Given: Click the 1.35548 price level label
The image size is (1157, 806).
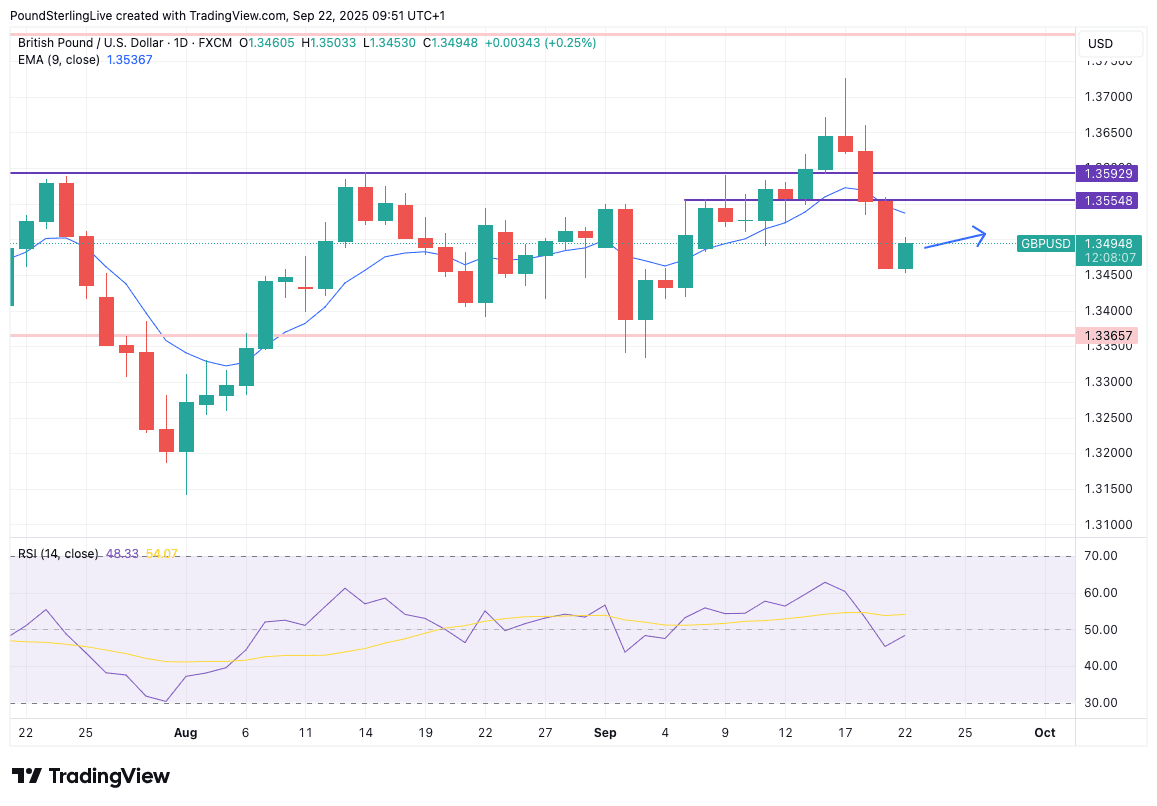Looking at the screenshot, I should pyautogui.click(x=1110, y=201).
